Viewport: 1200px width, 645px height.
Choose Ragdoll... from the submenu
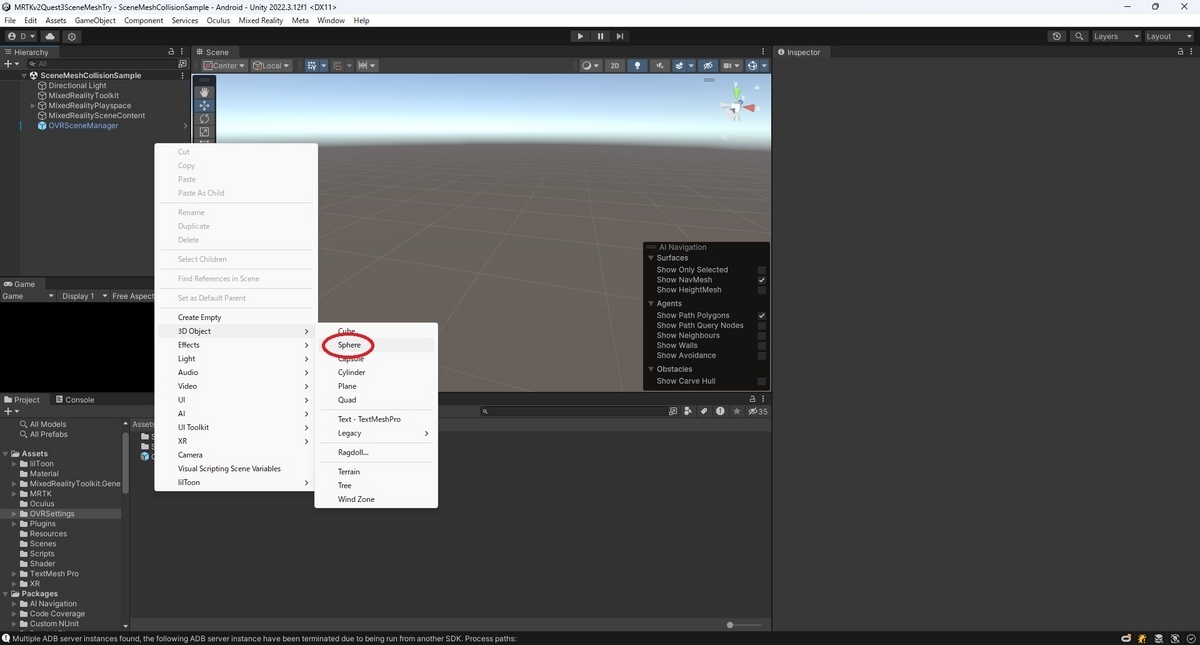point(376,453)
